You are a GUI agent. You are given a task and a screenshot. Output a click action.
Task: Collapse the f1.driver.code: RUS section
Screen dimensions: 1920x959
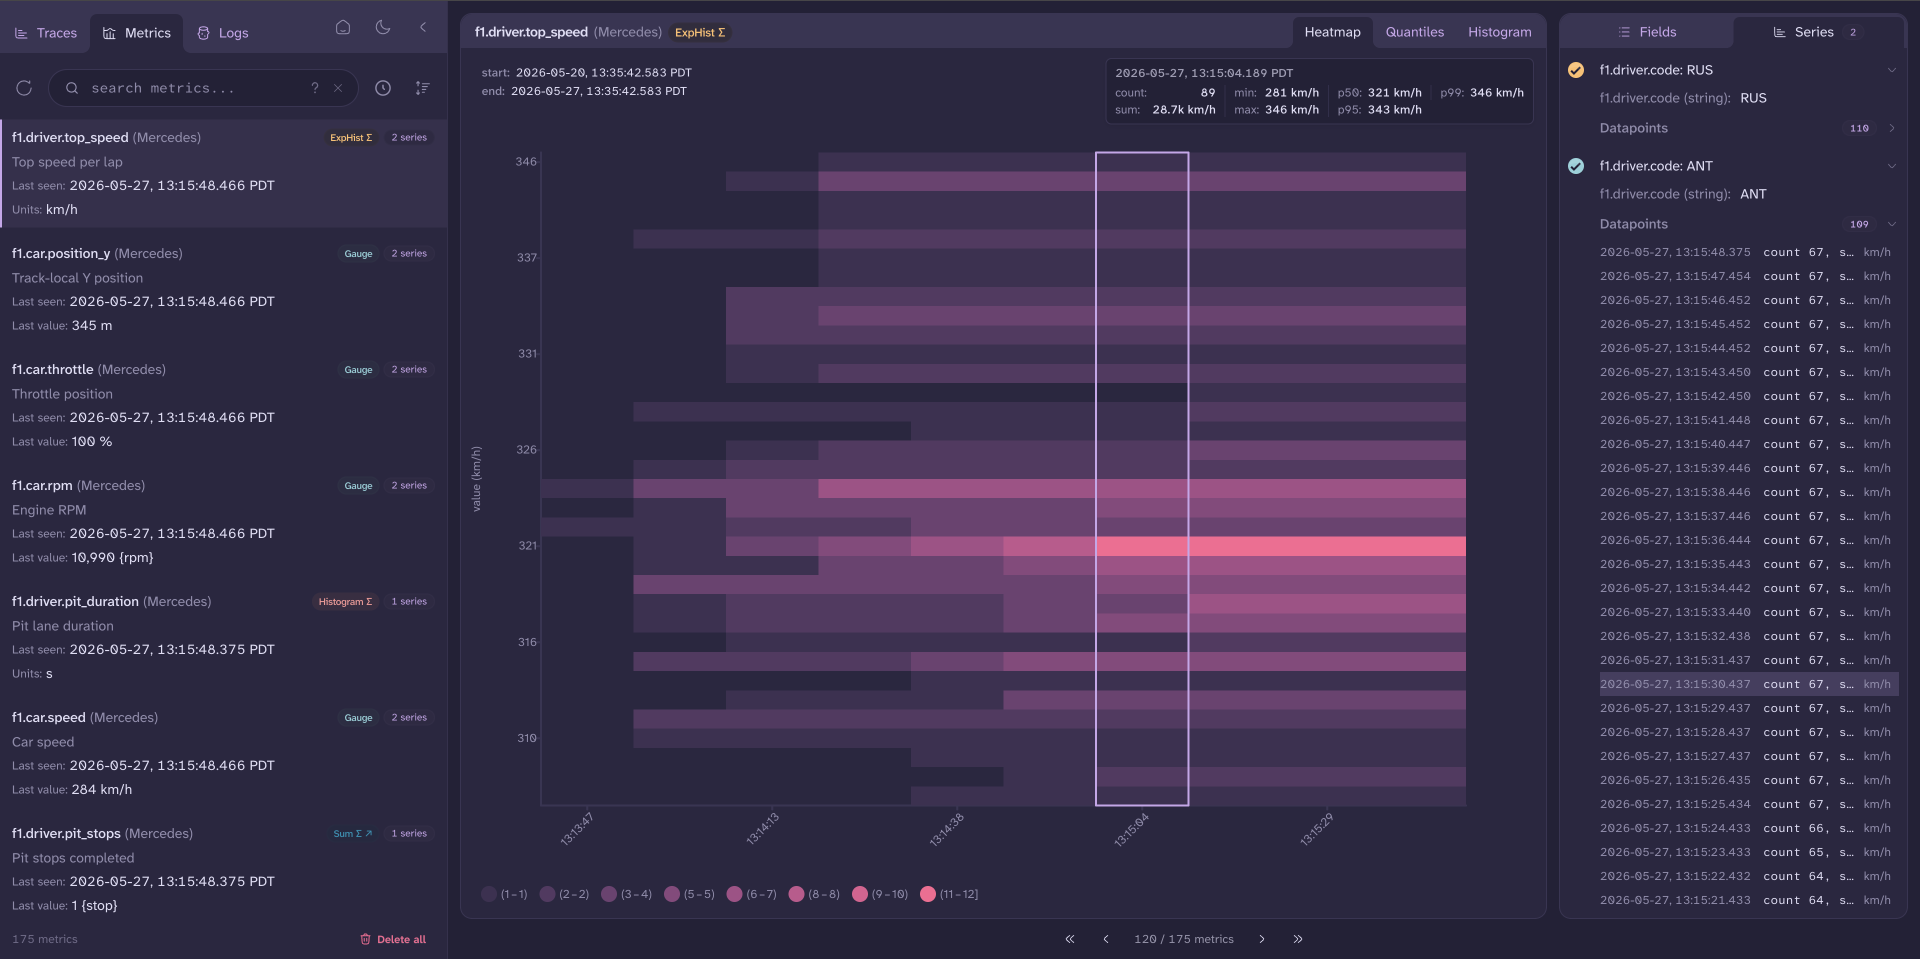pos(1891,70)
